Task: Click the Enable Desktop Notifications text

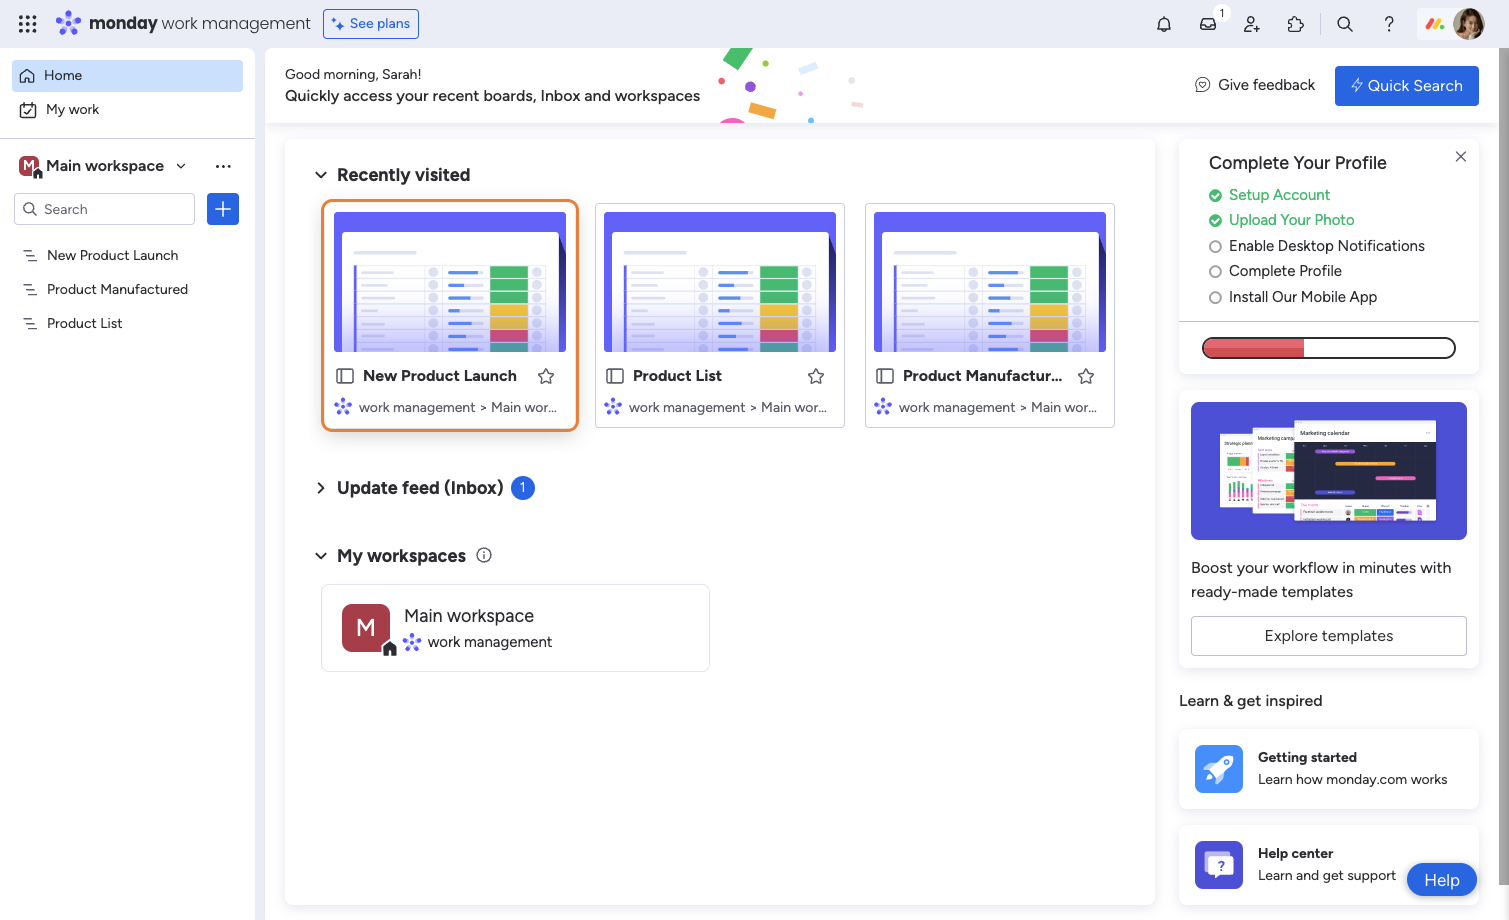Action: pyautogui.click(x=1326, y=246)
